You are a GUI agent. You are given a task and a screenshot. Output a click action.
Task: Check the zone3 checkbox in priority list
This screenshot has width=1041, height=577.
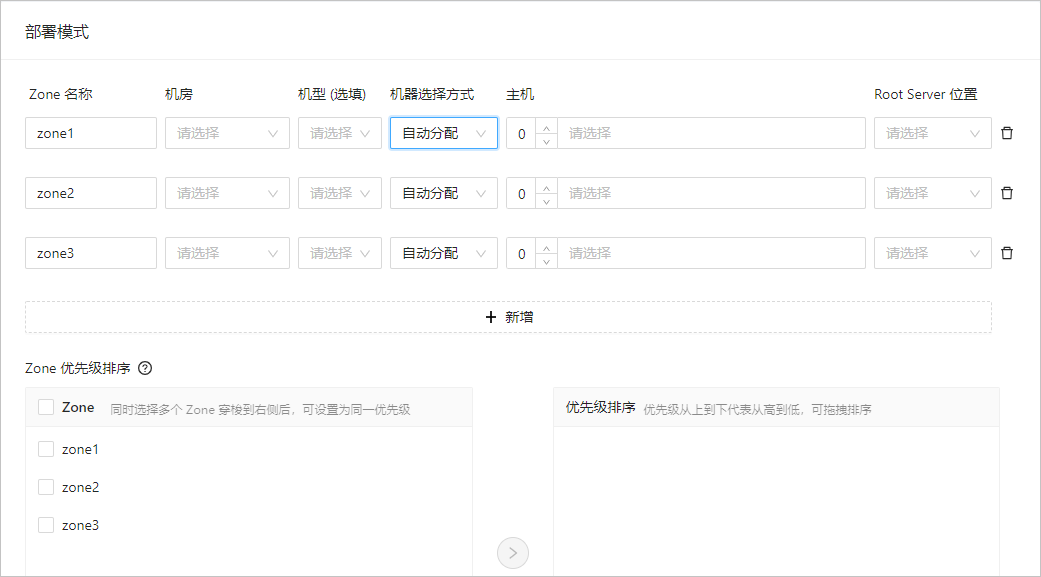(x=46, y=525)
